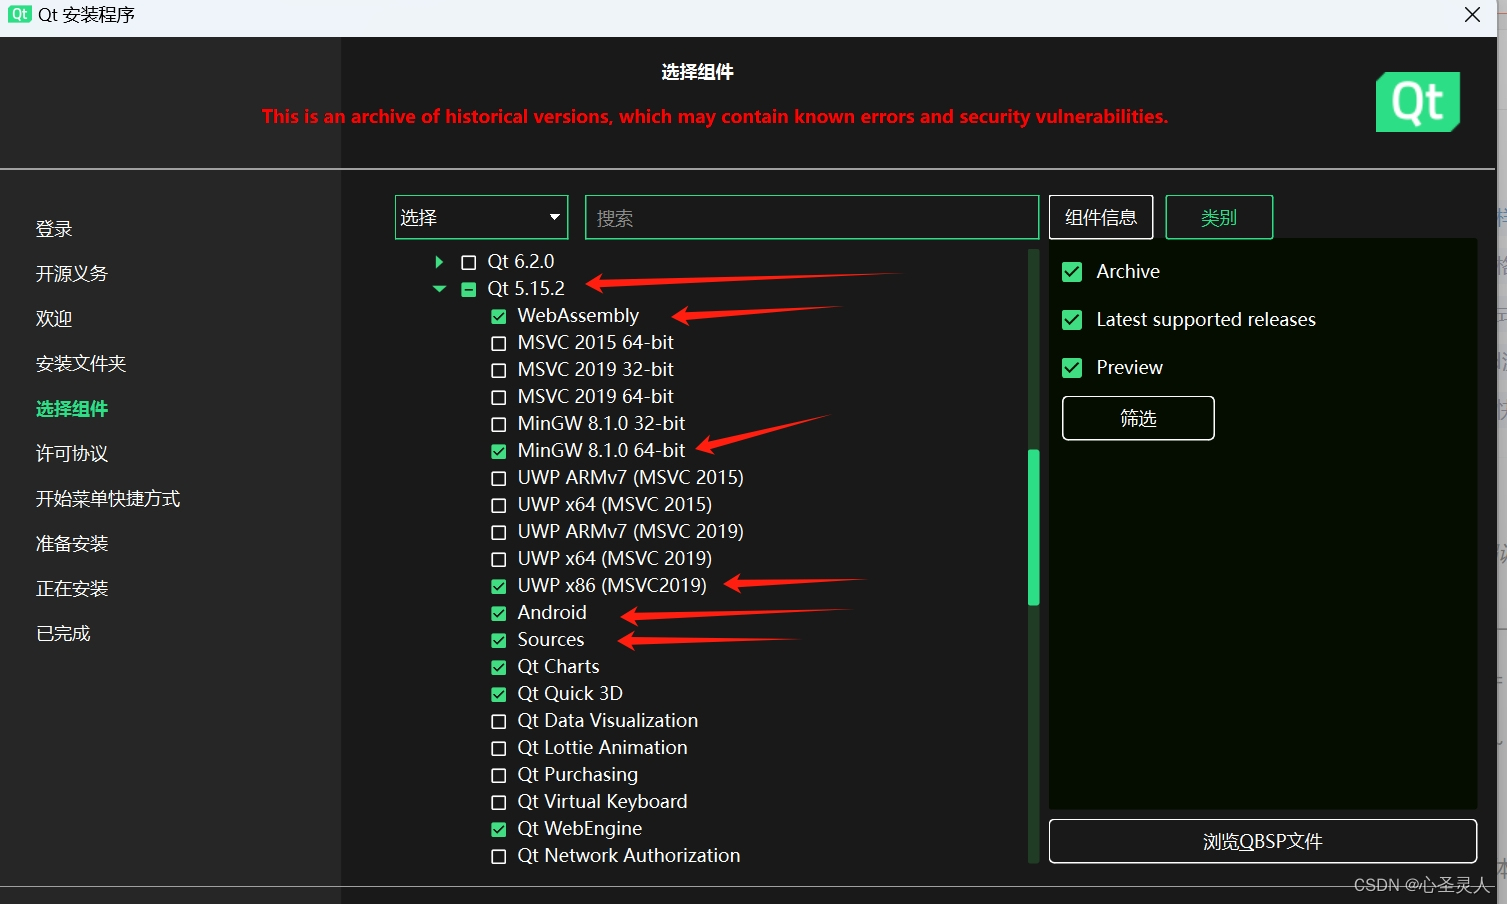The width and height of the screenshot is (1507, 904).
Task: Click the 浏览QBSP文件 button
Action: pyautogui.click(x=1262, y=841)
